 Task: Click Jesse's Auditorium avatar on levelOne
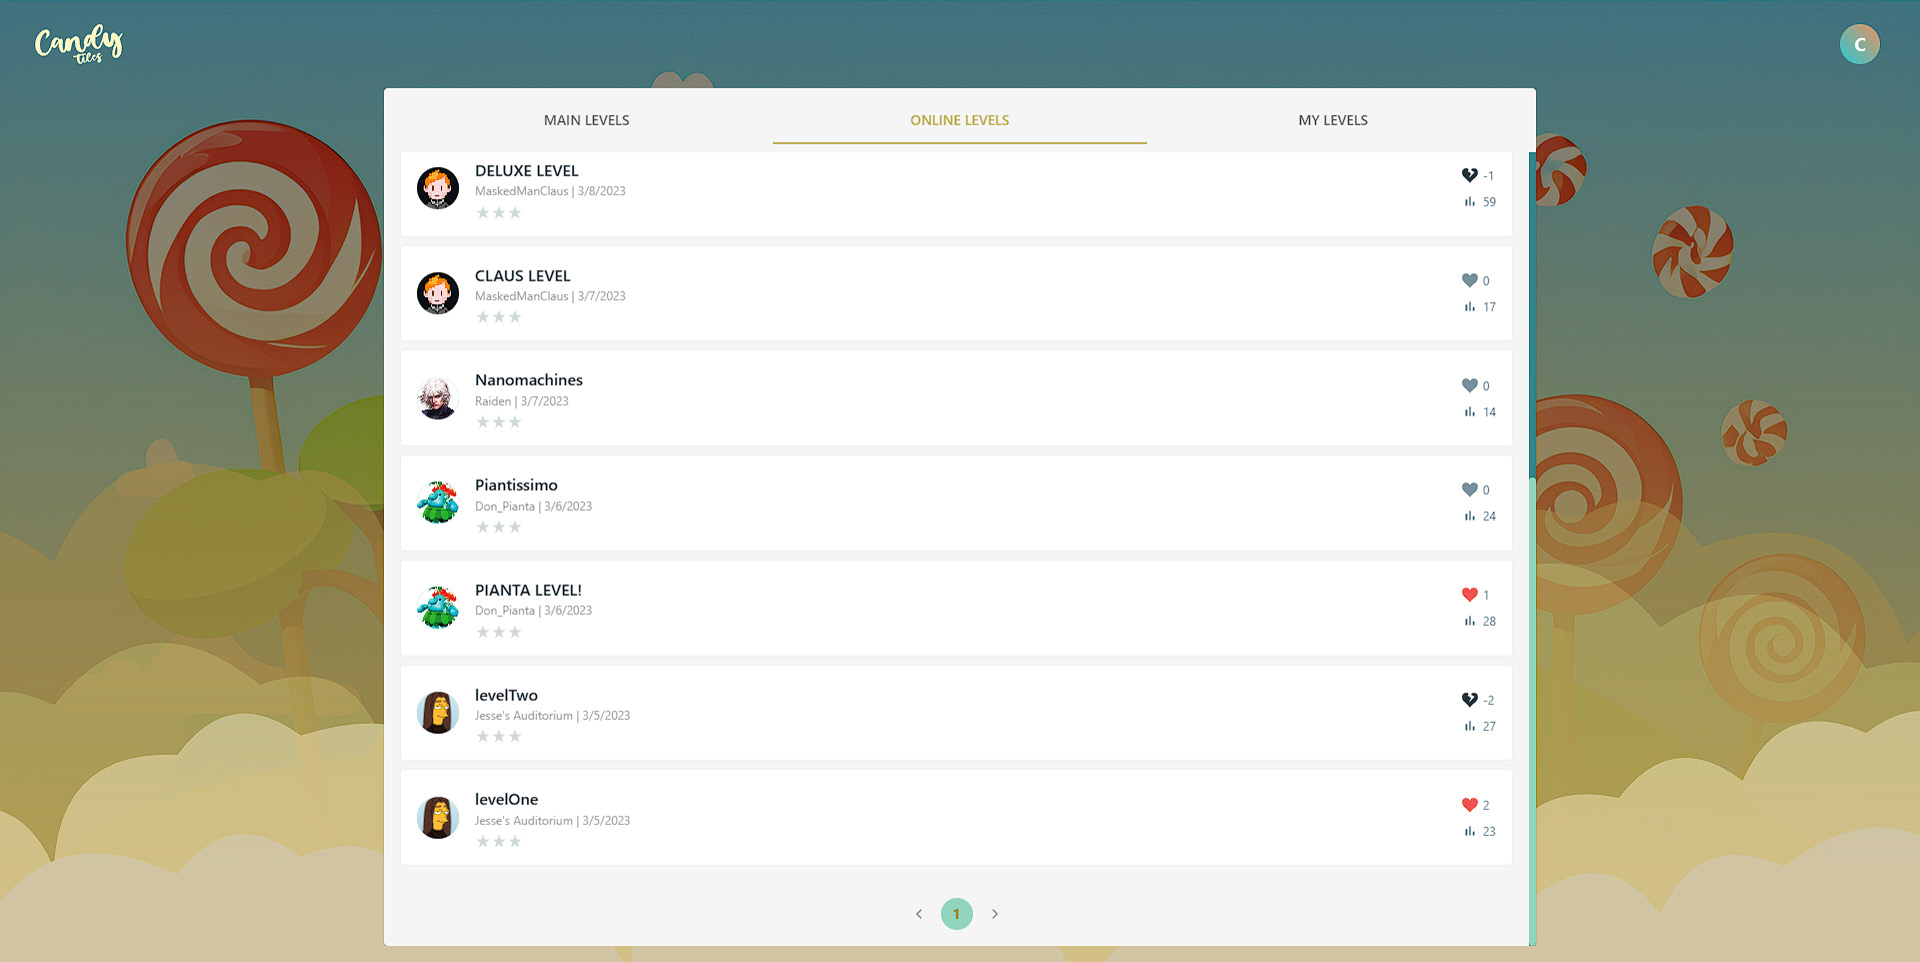pos(438,817)
